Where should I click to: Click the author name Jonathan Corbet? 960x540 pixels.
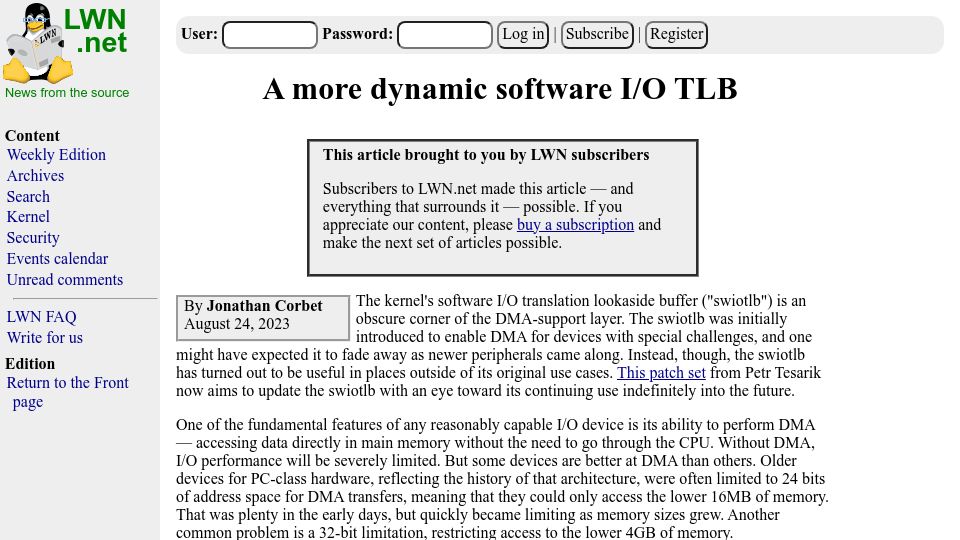(264, 306)
